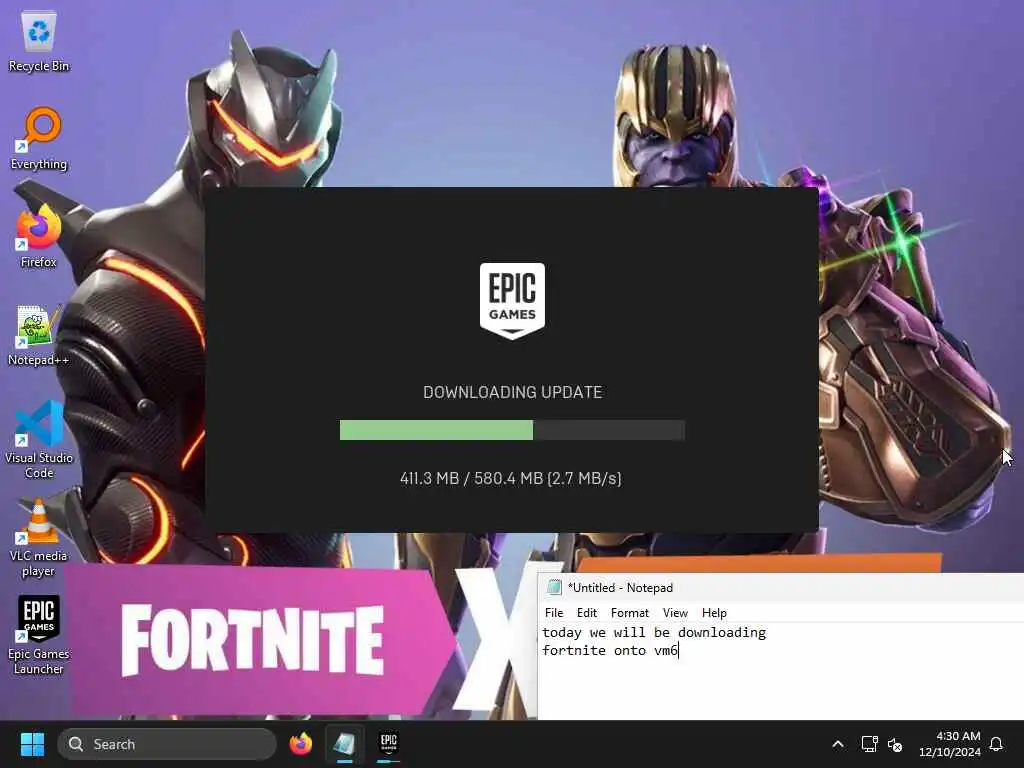
Task: Open the Format menu in Notepad
Action: (630, 613)
